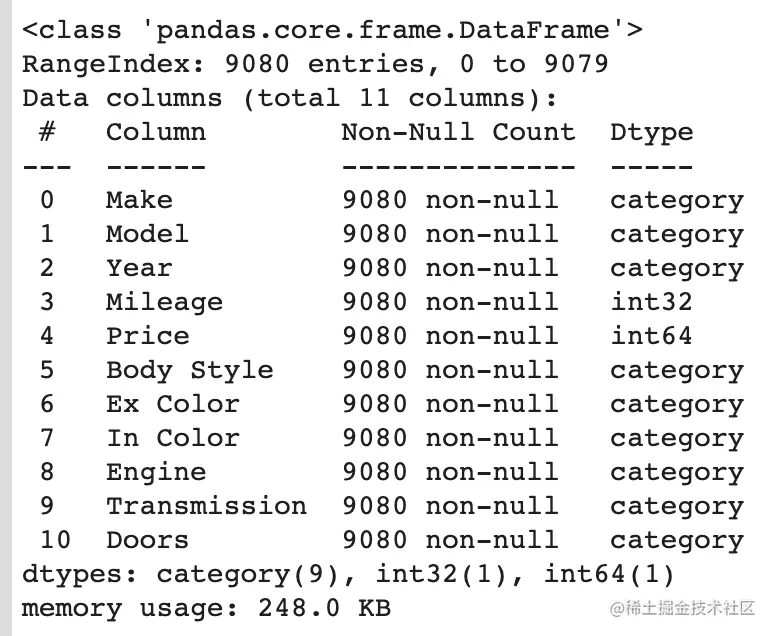Click the dtypes summary line

click(348, 574)
